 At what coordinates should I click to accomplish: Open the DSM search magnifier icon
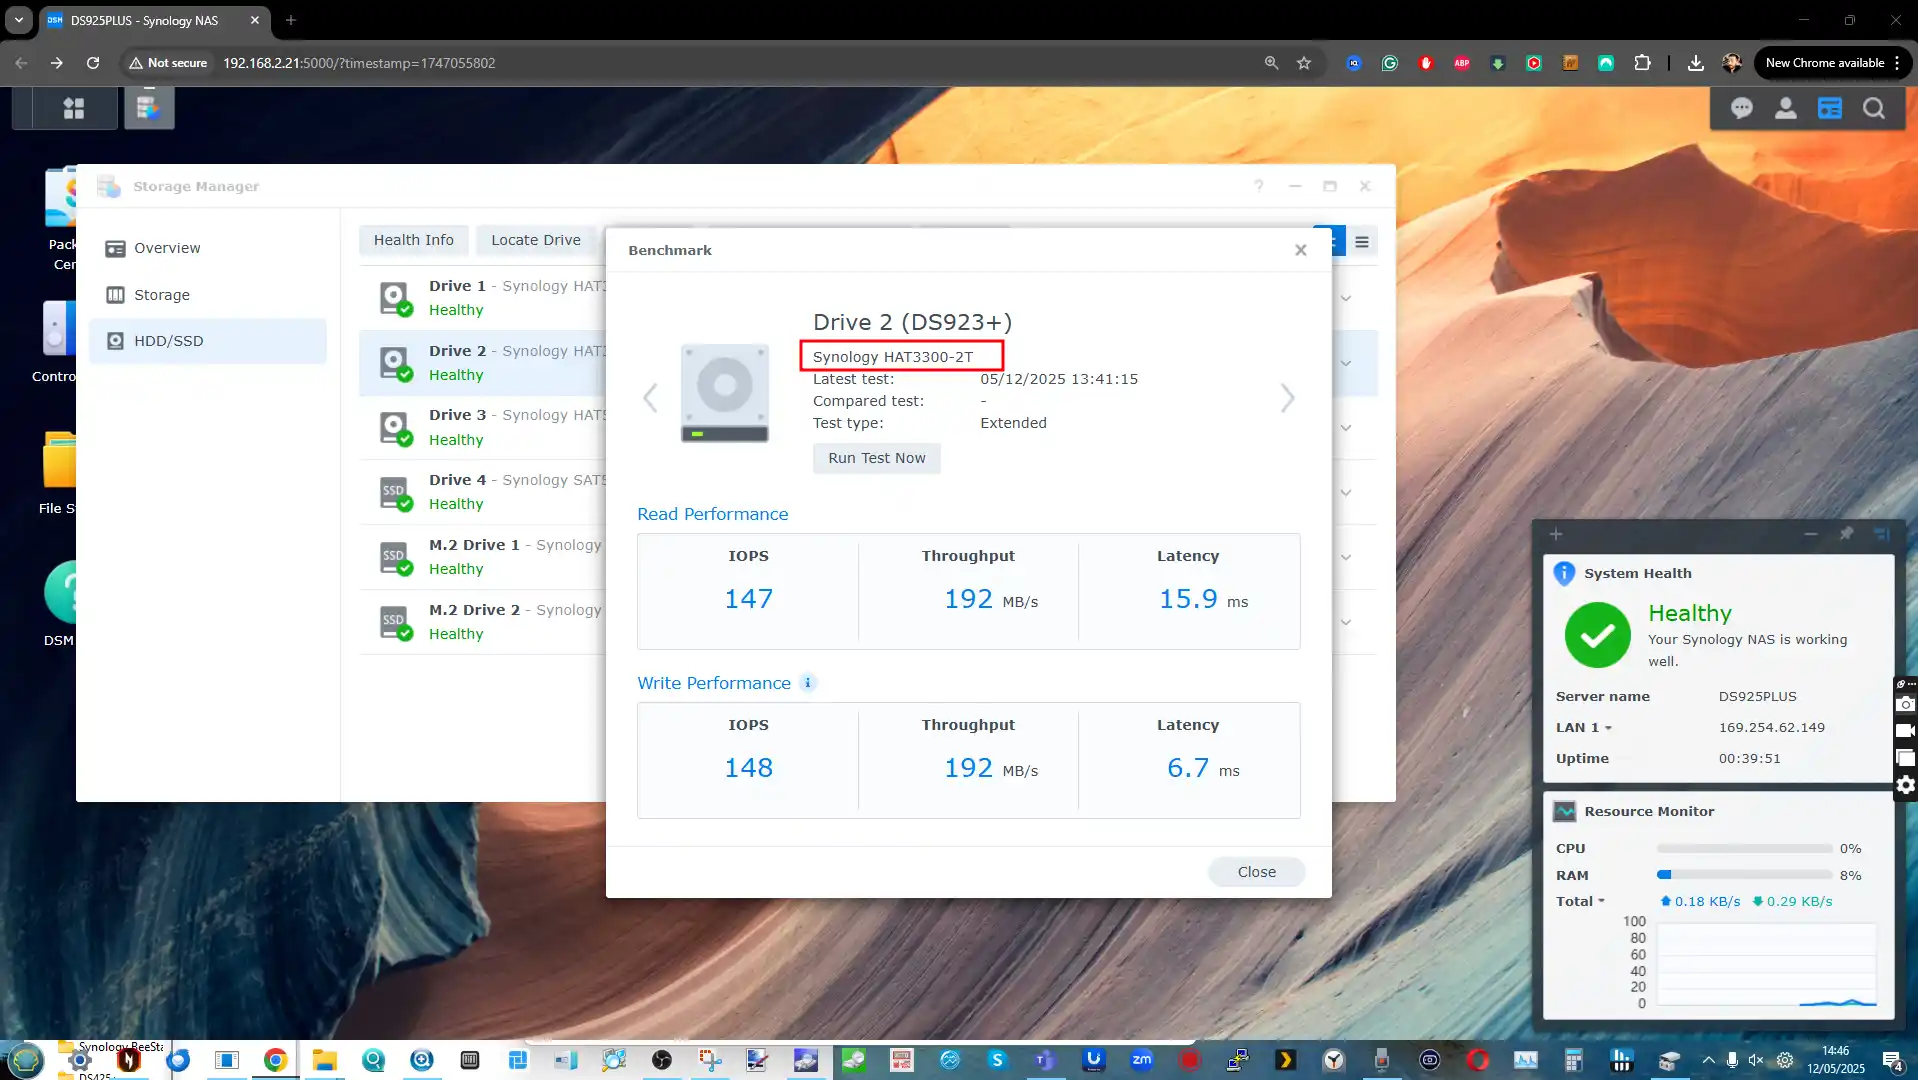[1873, 108]
